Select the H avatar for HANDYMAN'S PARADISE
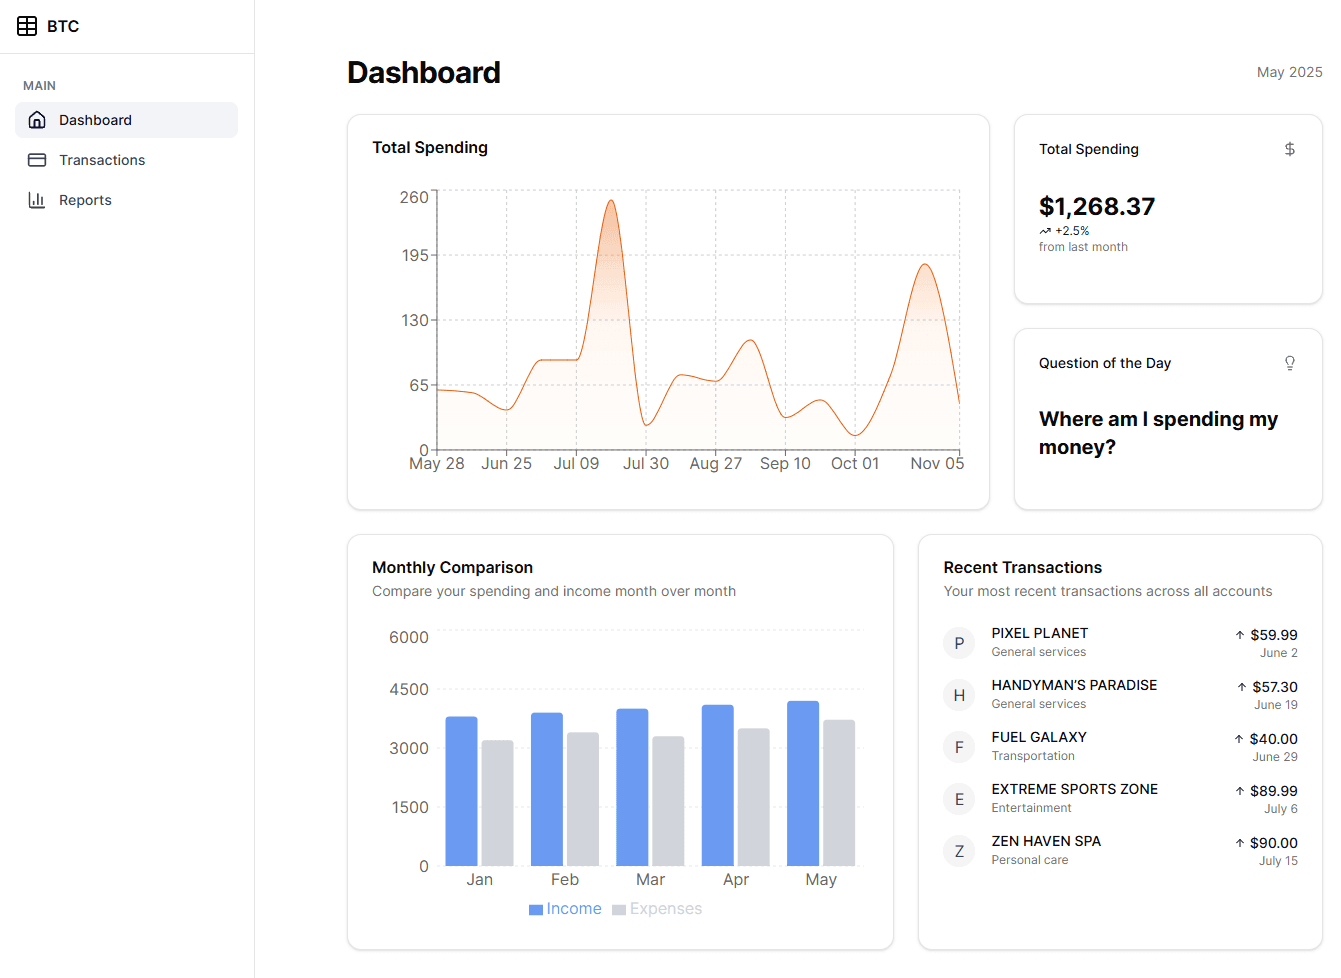 pos(959,695)
